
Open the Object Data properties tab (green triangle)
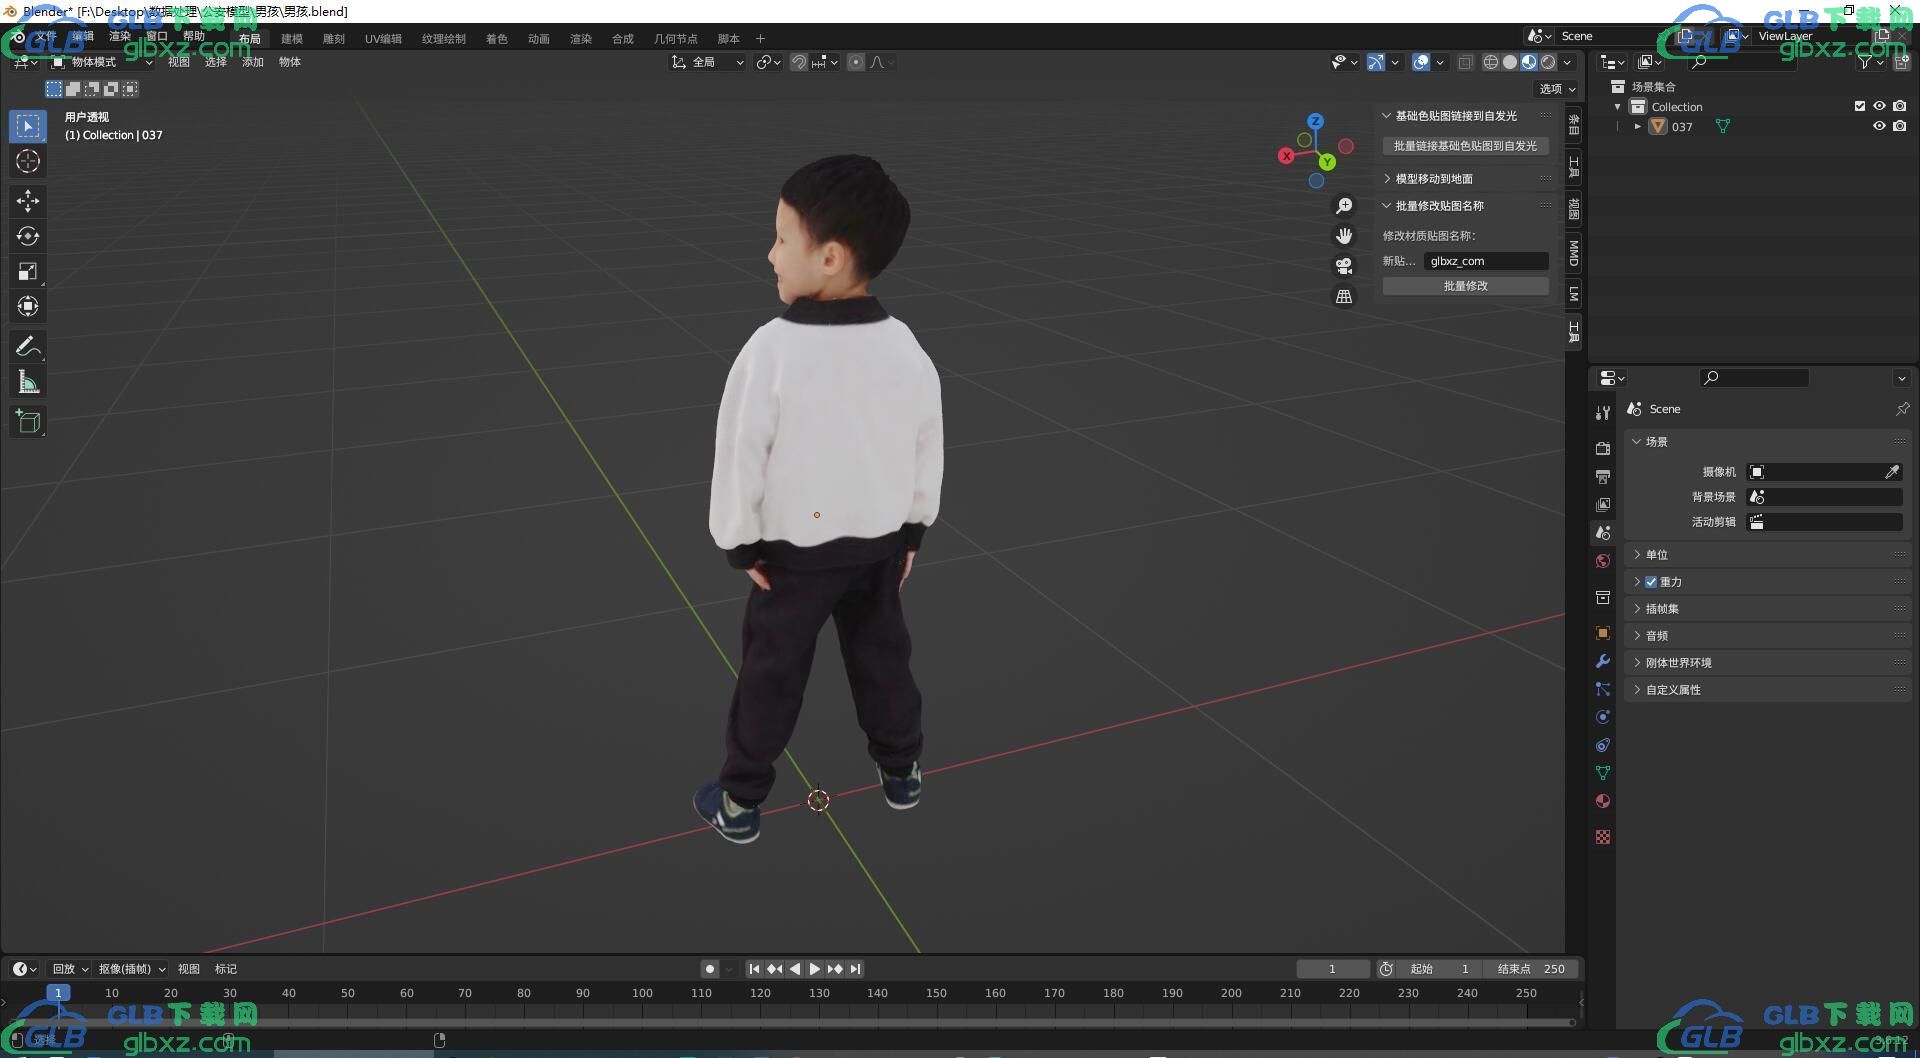click(1603, 773)
